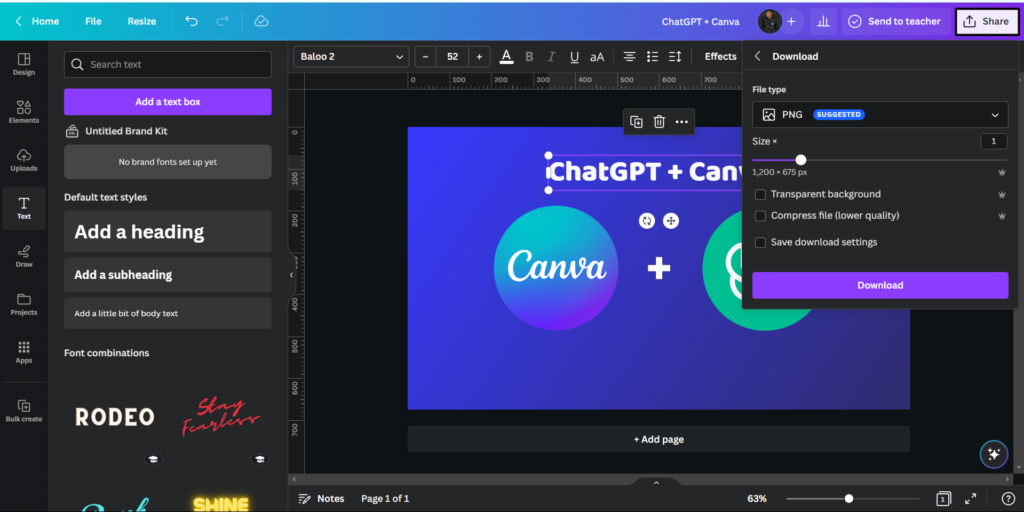Viewport: 1024px width, 512px height.
Task: Decrease font size with minus button
Action: pyautogui.click(x=426, y=57)
